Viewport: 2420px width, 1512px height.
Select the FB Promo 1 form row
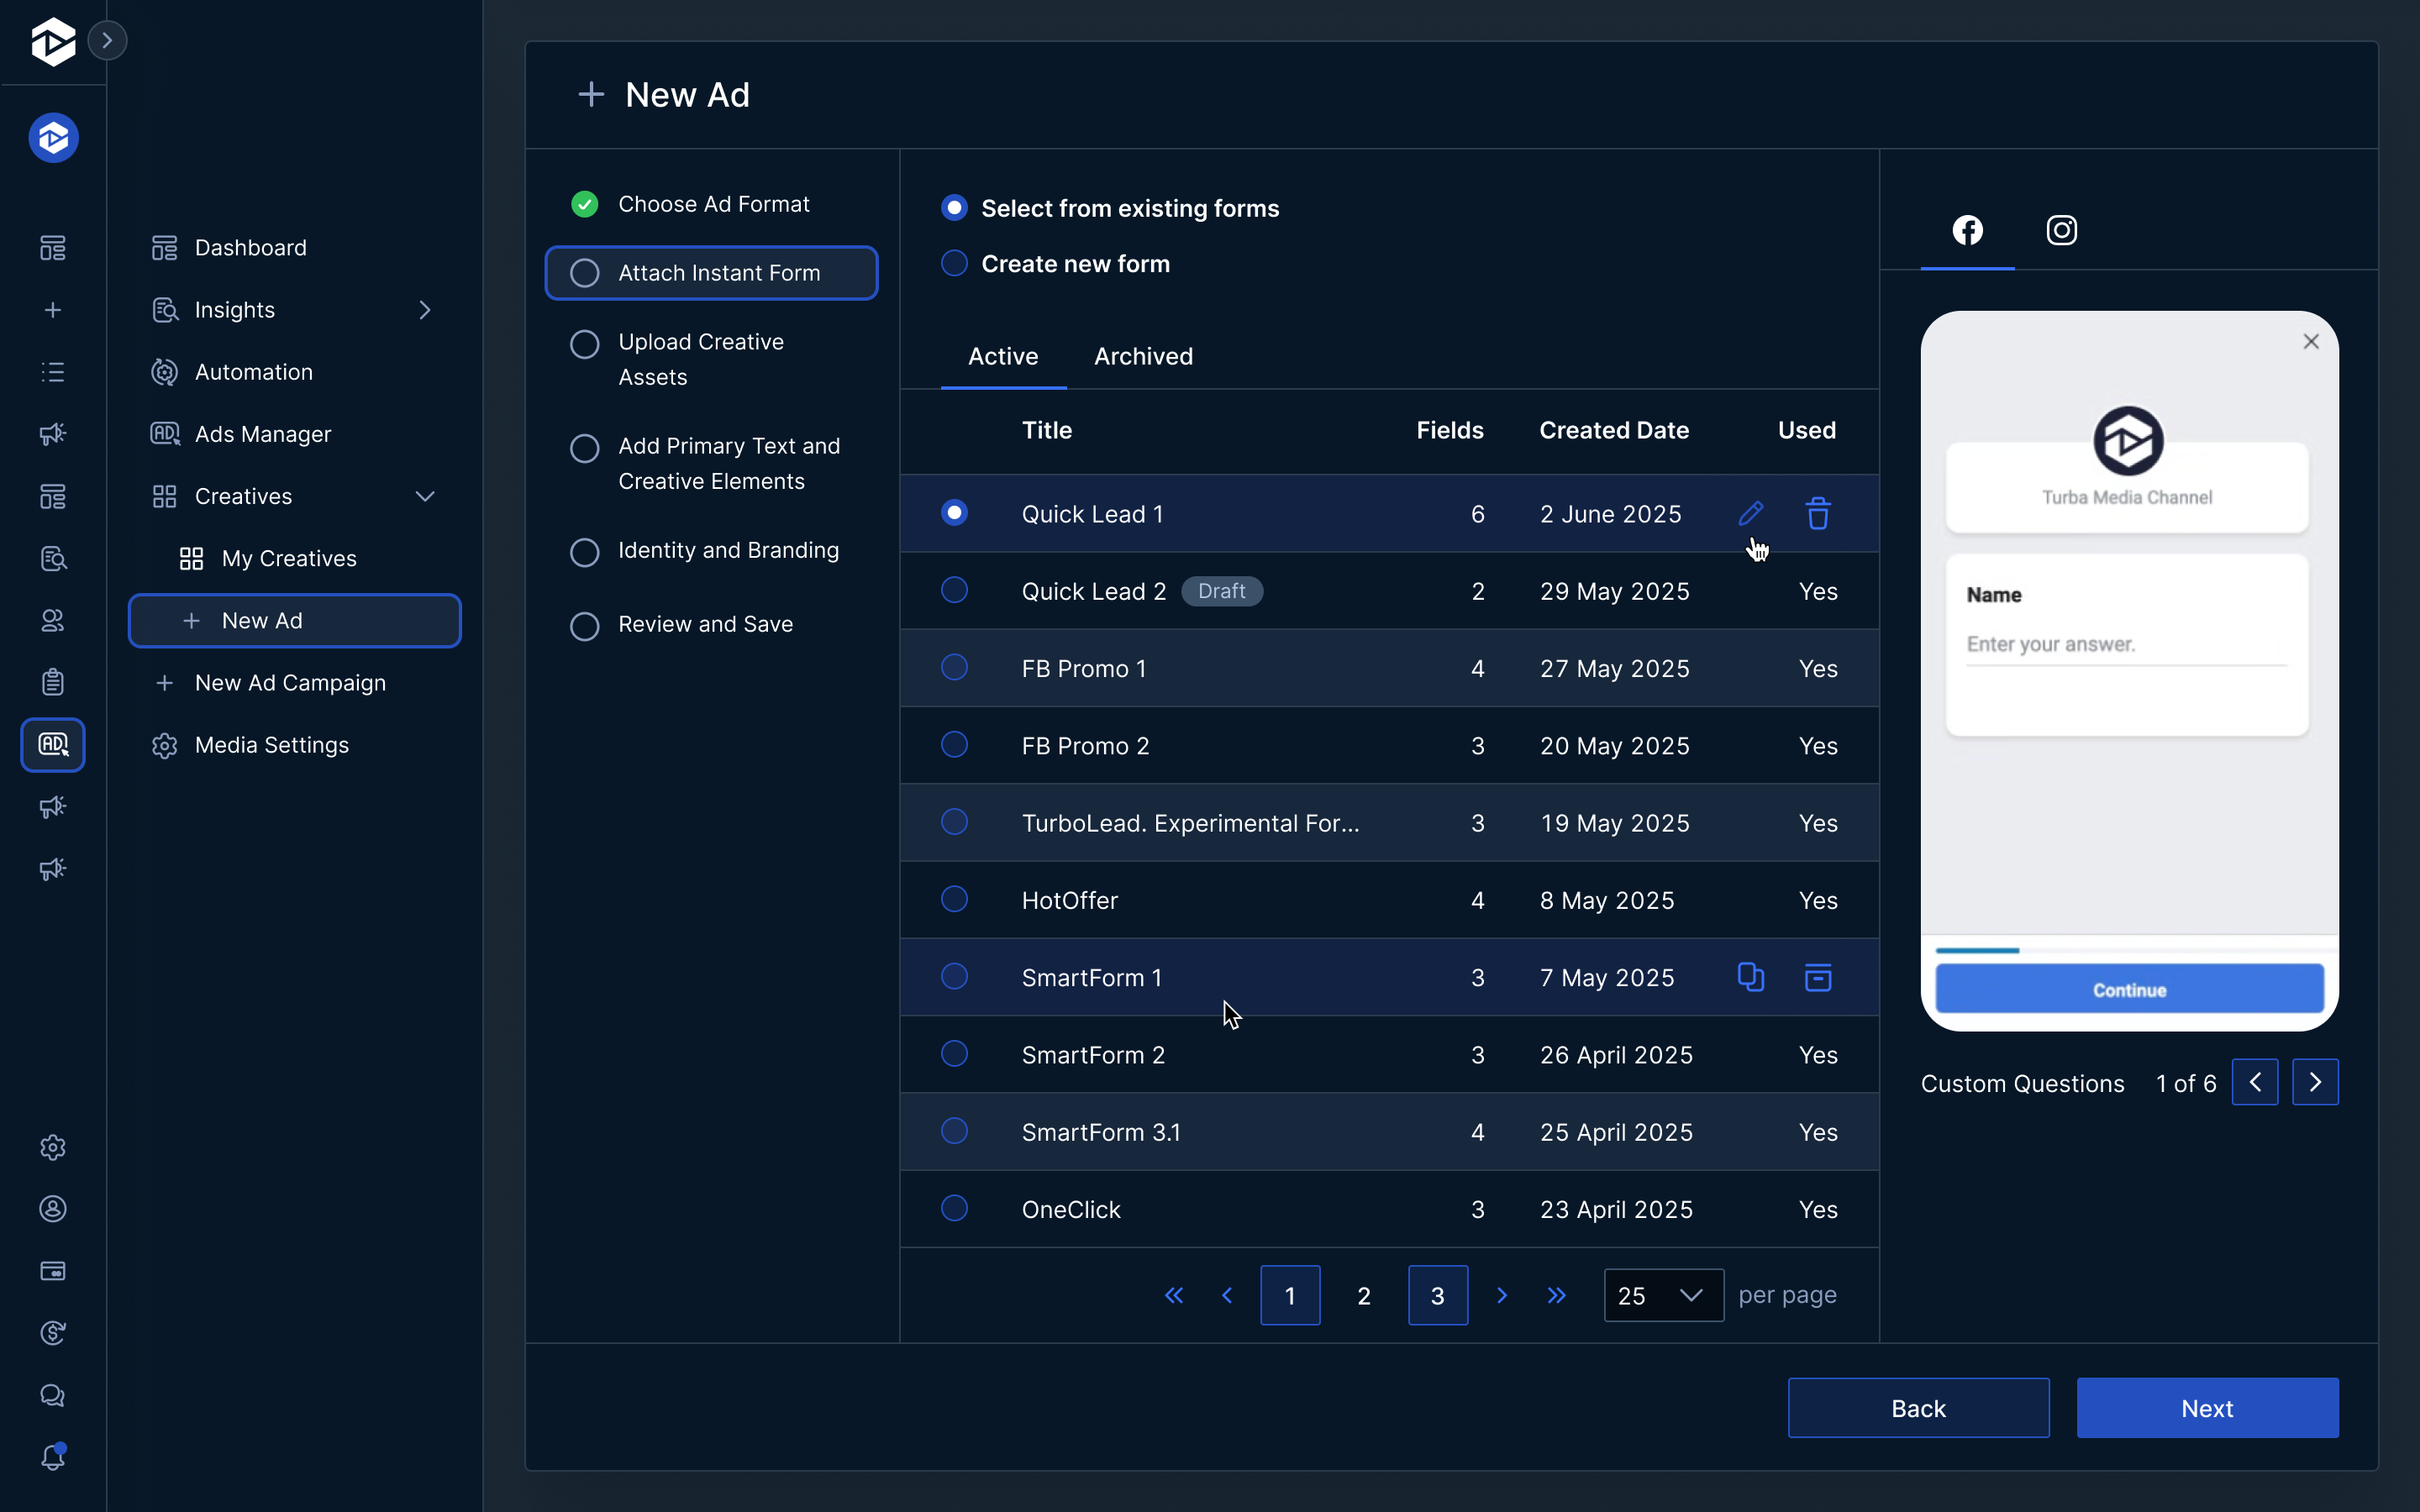point(954,667)
